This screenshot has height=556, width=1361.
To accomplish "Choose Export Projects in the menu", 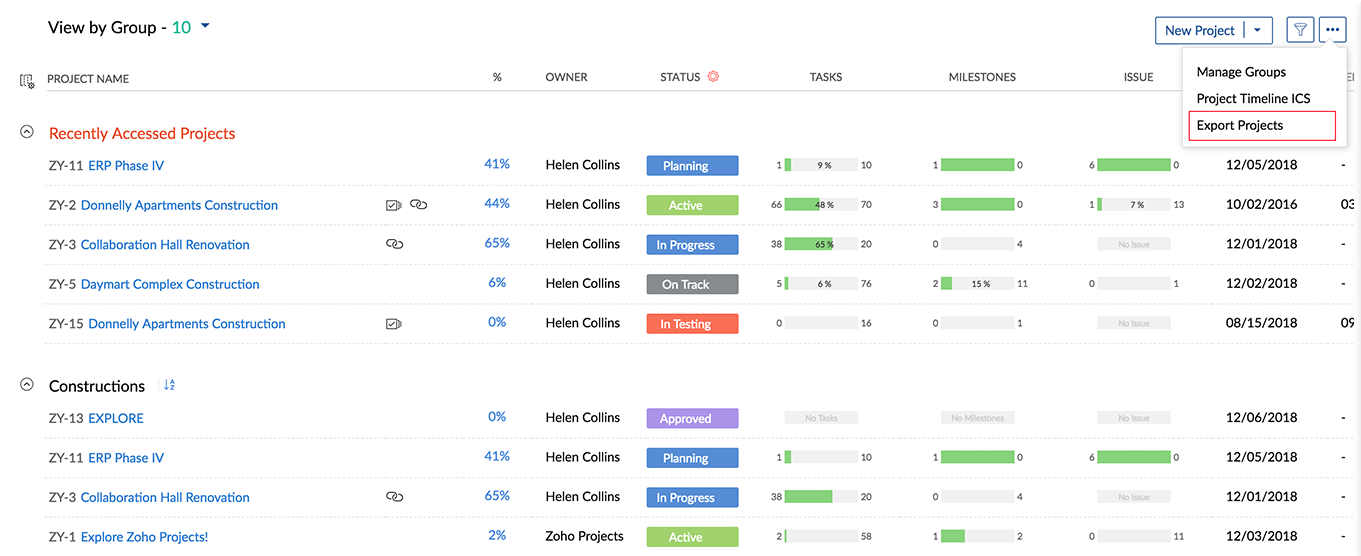I will [1239, 125].
